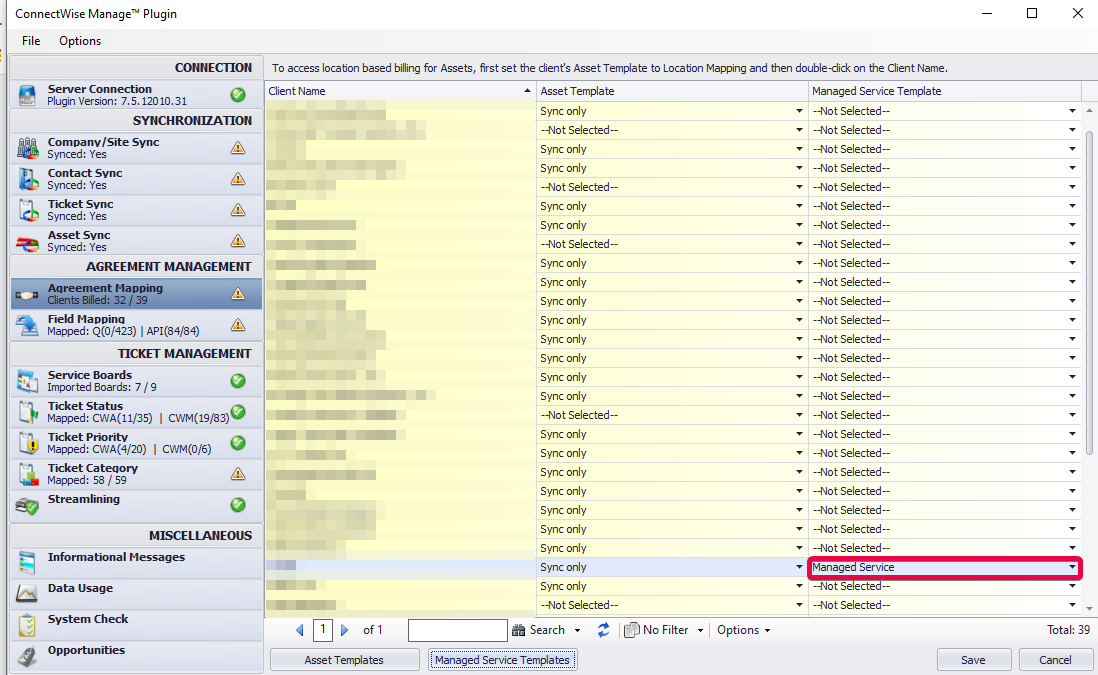Screen dimensions: 1098x675
Task: Open the File menu
Action: click(31, 41)
